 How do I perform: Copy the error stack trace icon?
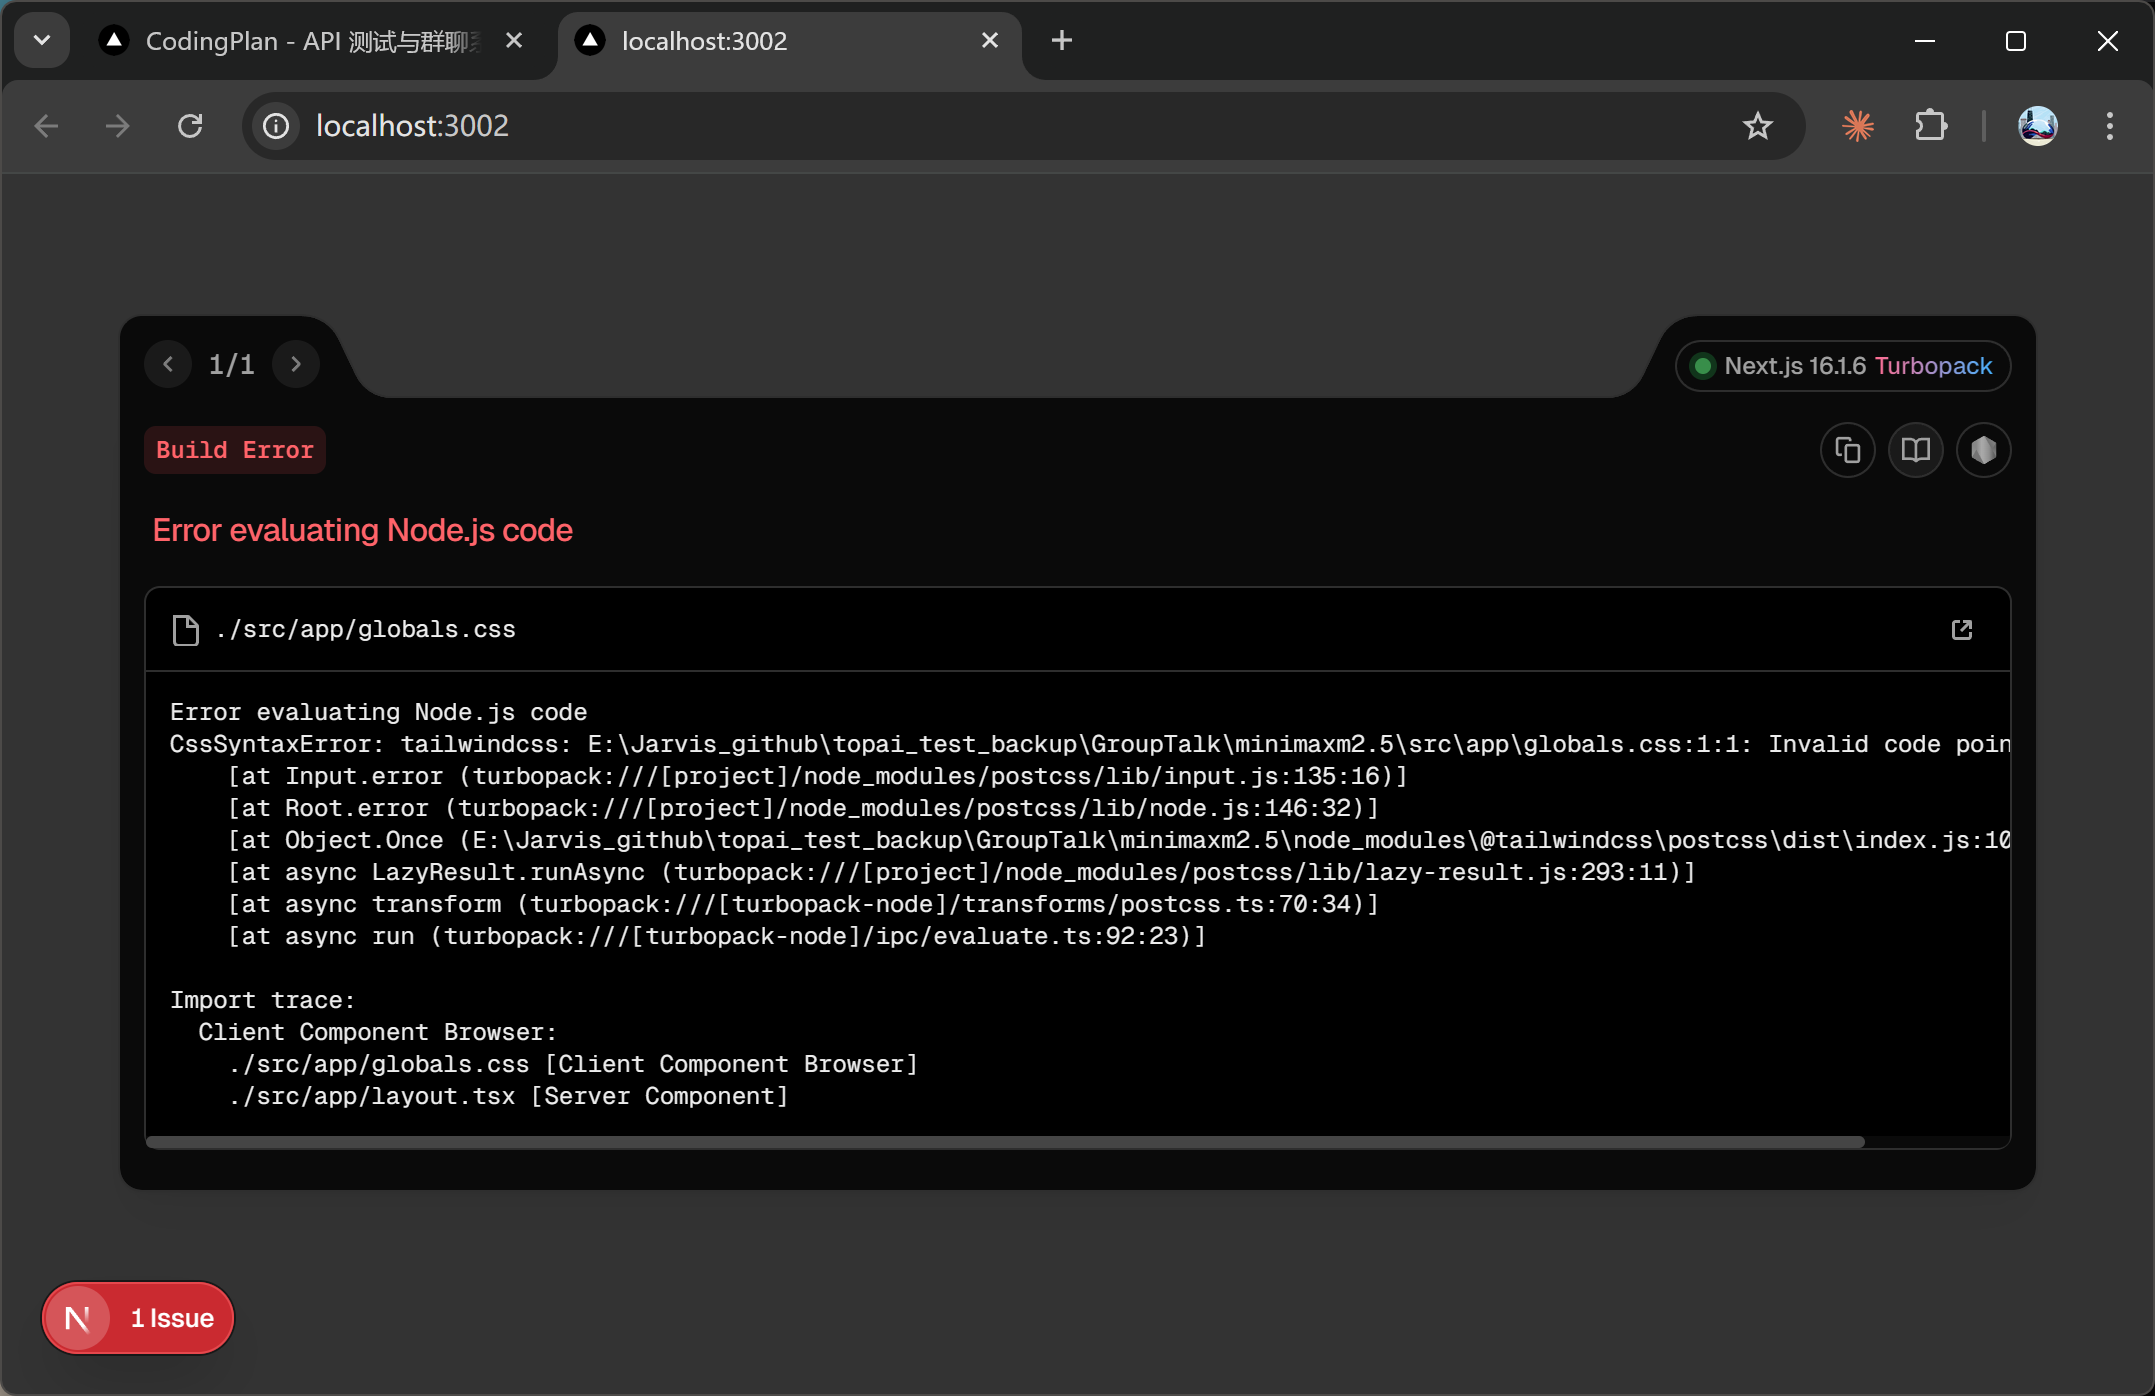point(1847,450)
